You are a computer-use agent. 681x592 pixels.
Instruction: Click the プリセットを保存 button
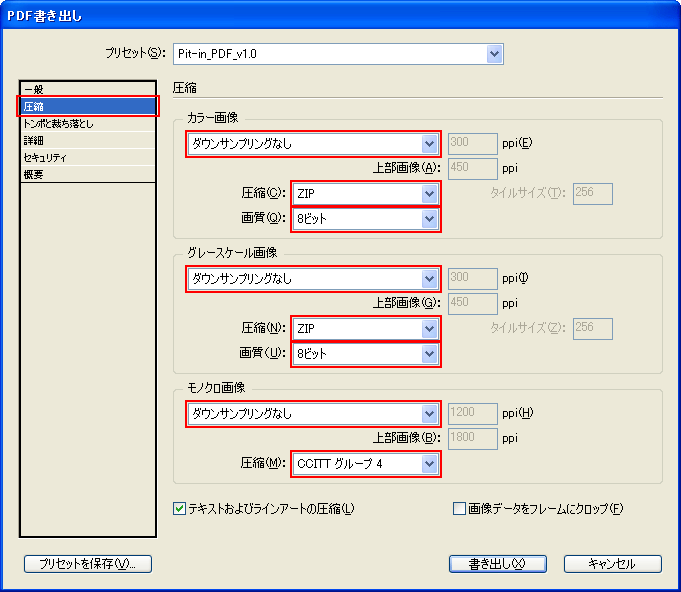tap(88, 564)
